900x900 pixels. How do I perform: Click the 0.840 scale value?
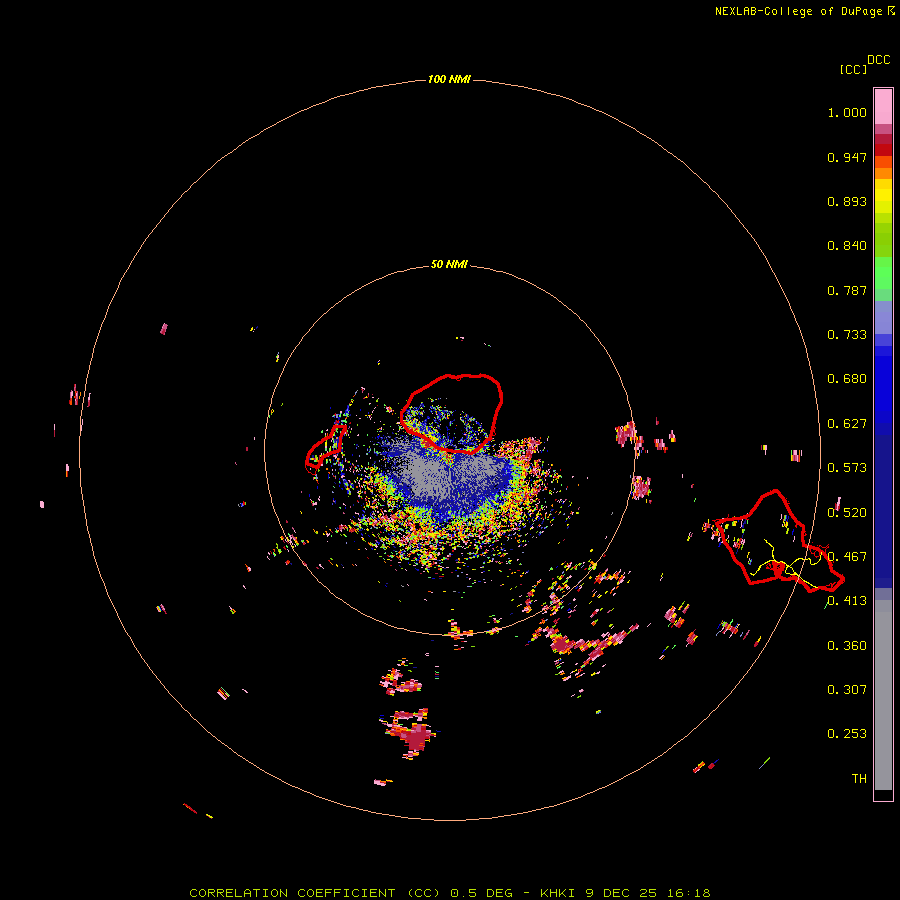[847, 246]
